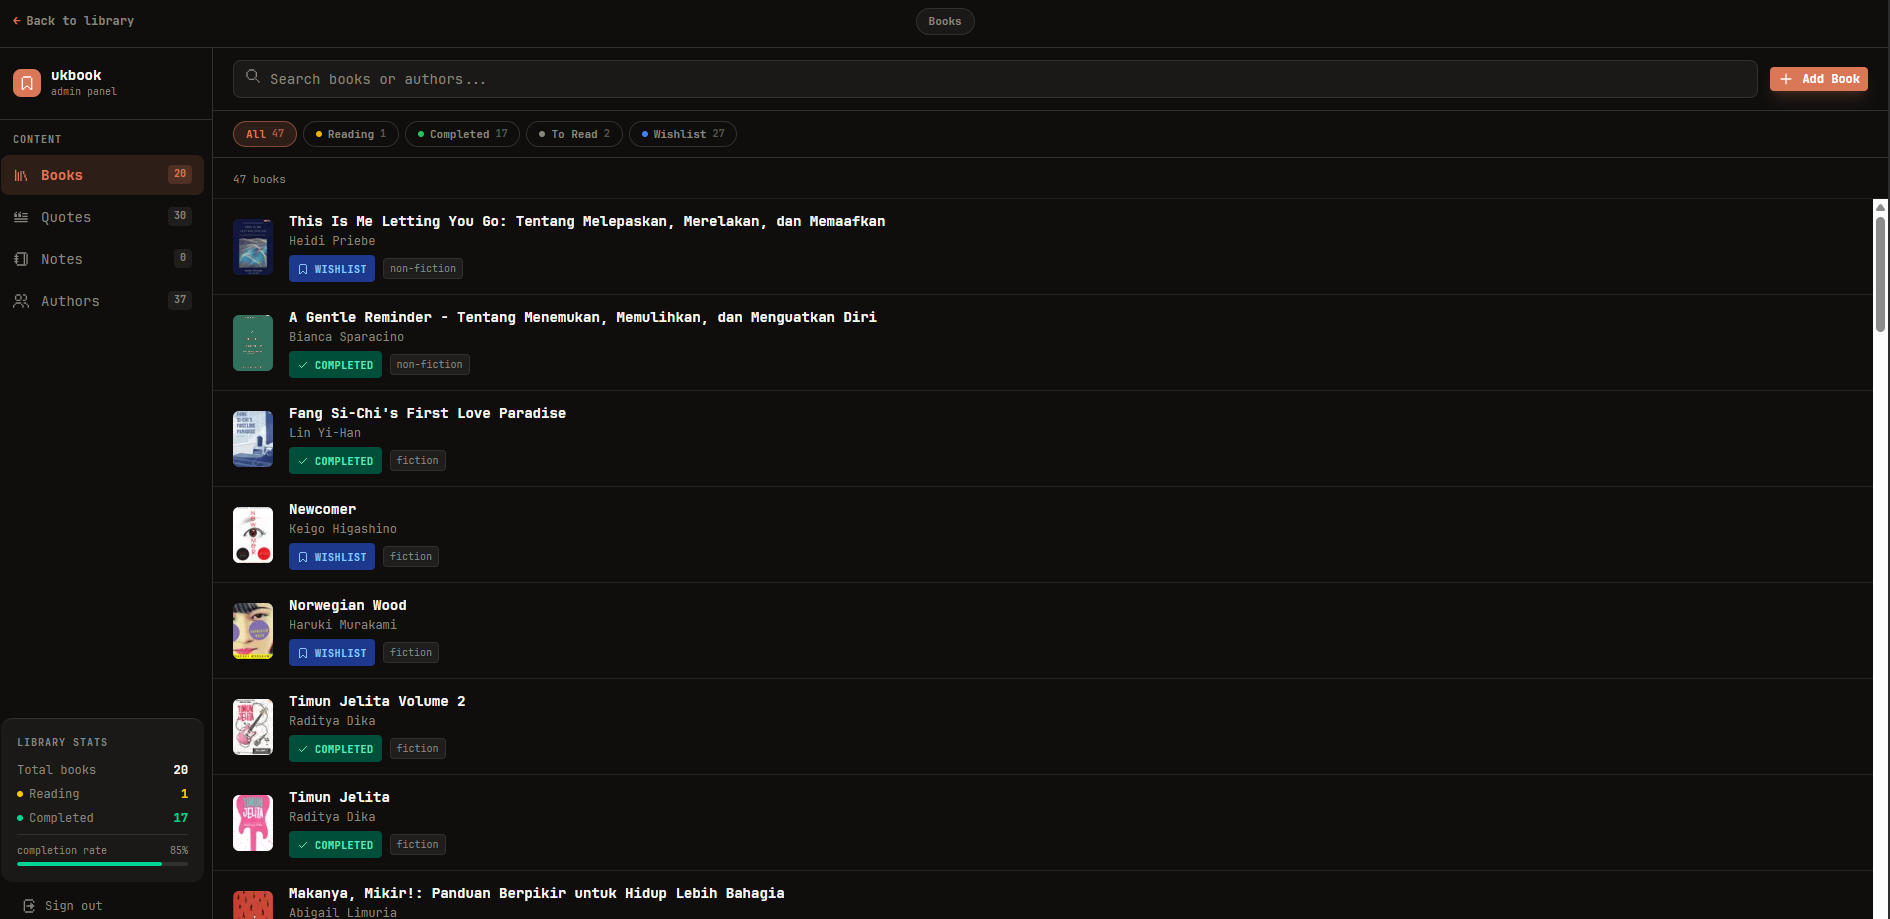Filter books by Completed status
This screenshot has width=1890, height=919.
point(462,134)
